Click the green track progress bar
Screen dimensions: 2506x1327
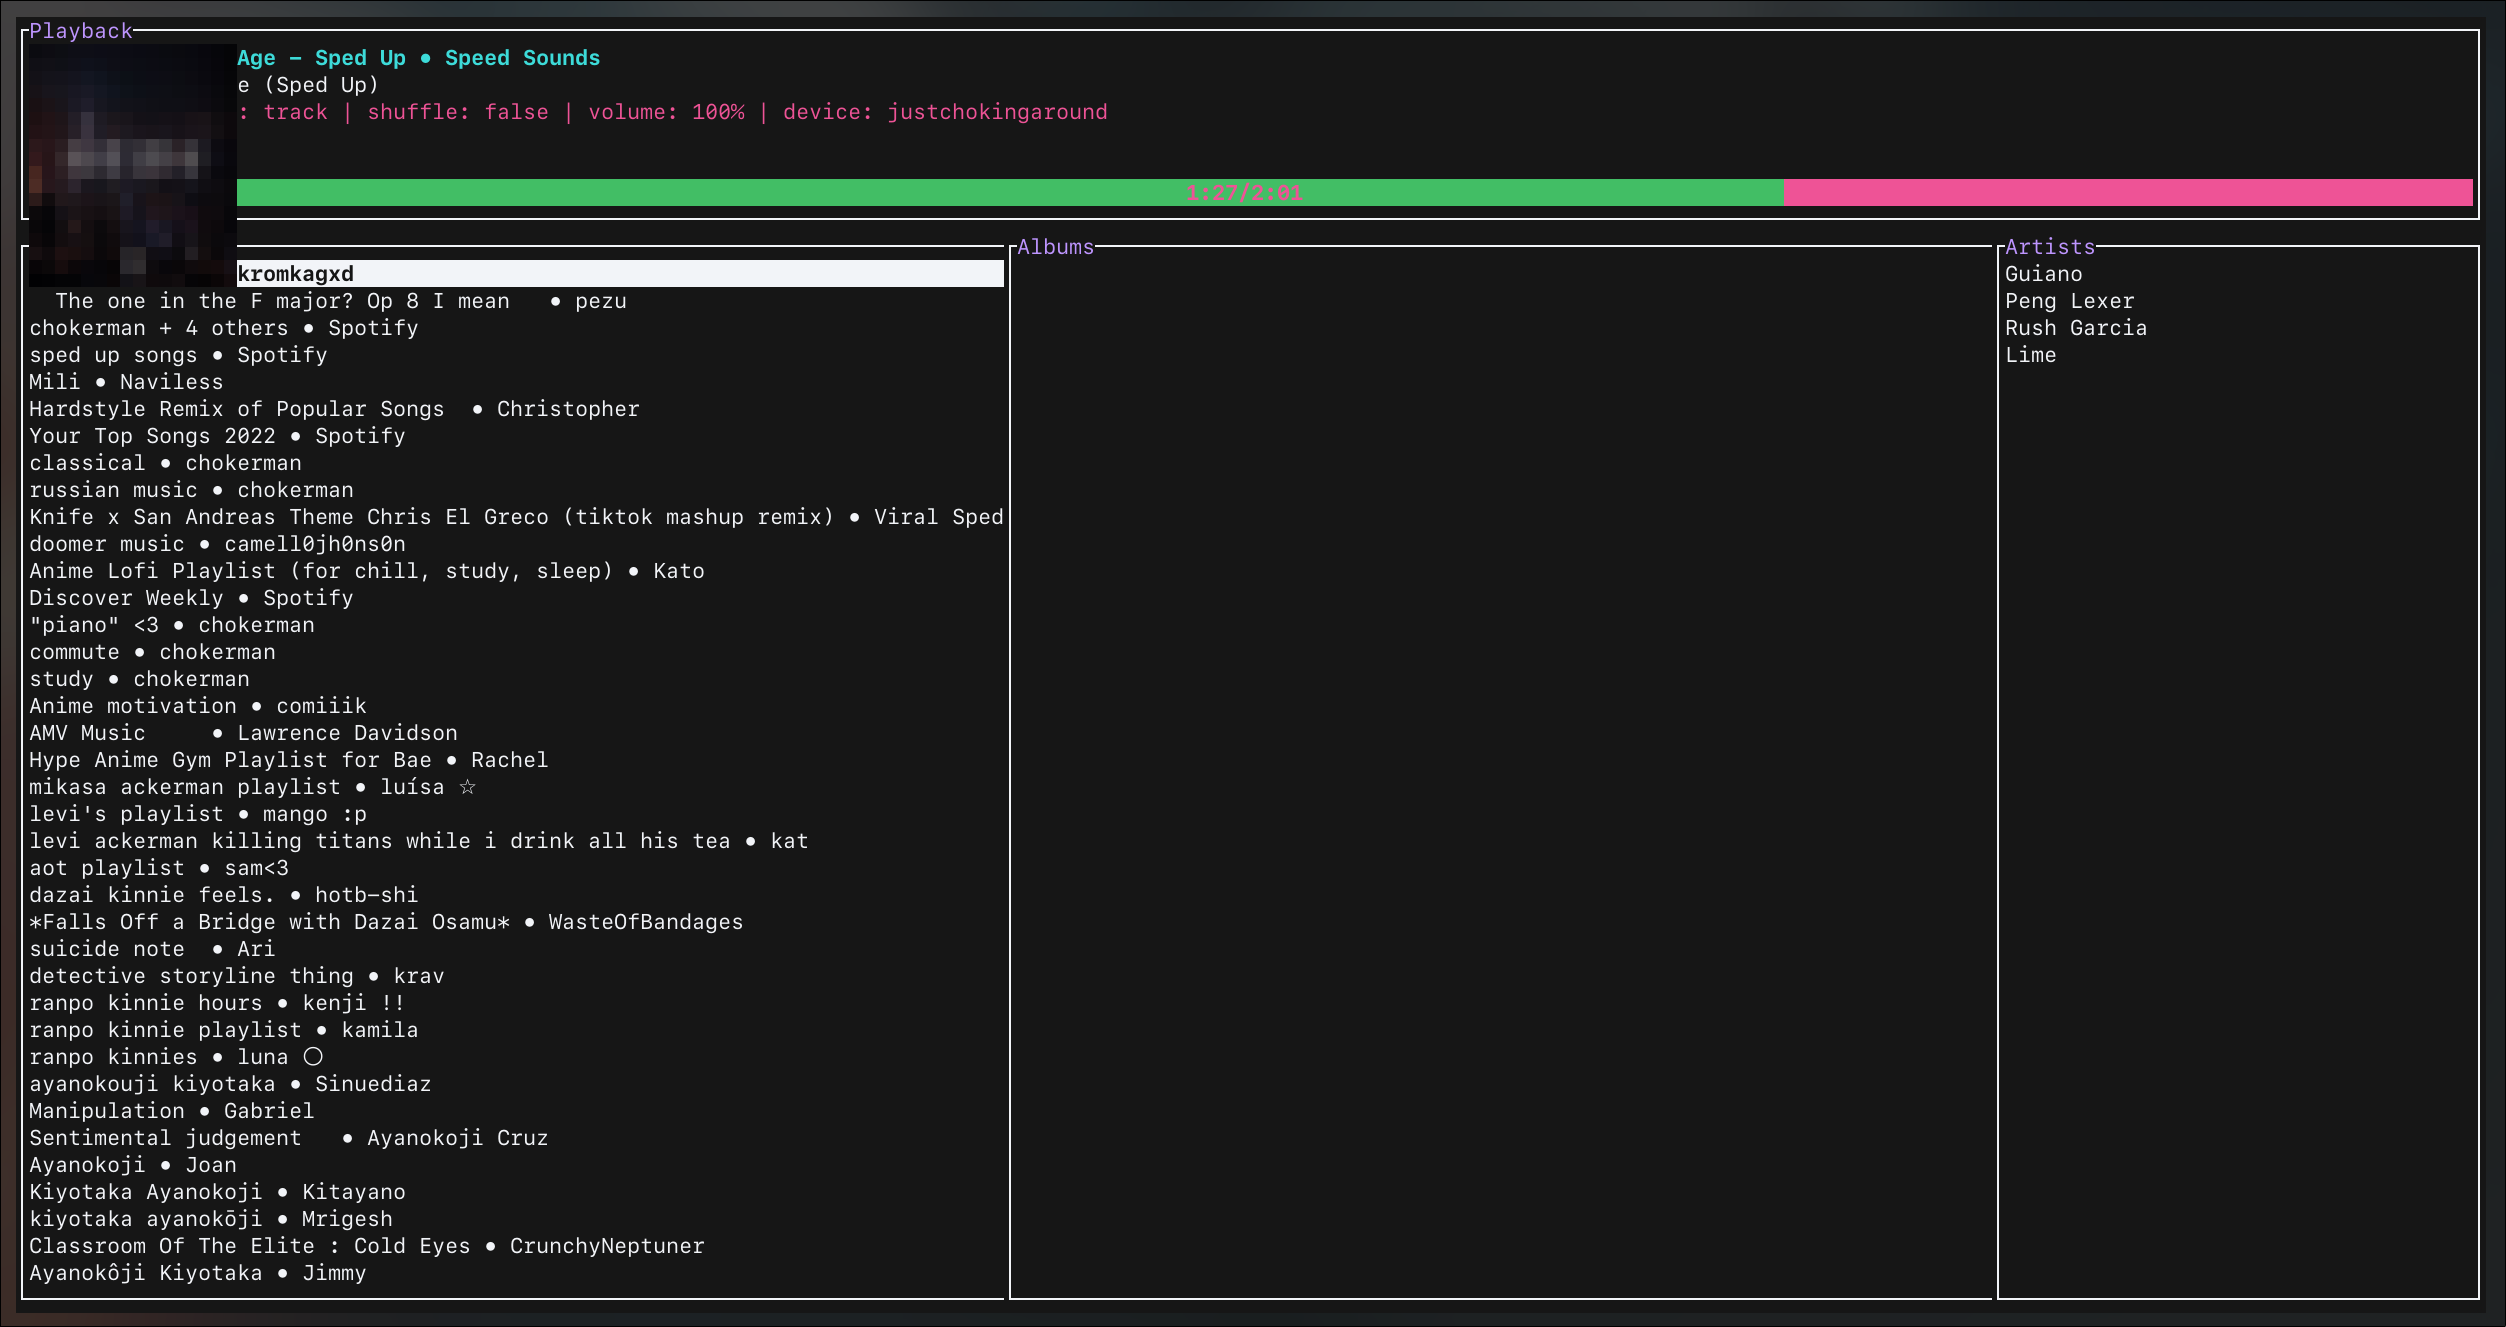[x=1000, y=190]
